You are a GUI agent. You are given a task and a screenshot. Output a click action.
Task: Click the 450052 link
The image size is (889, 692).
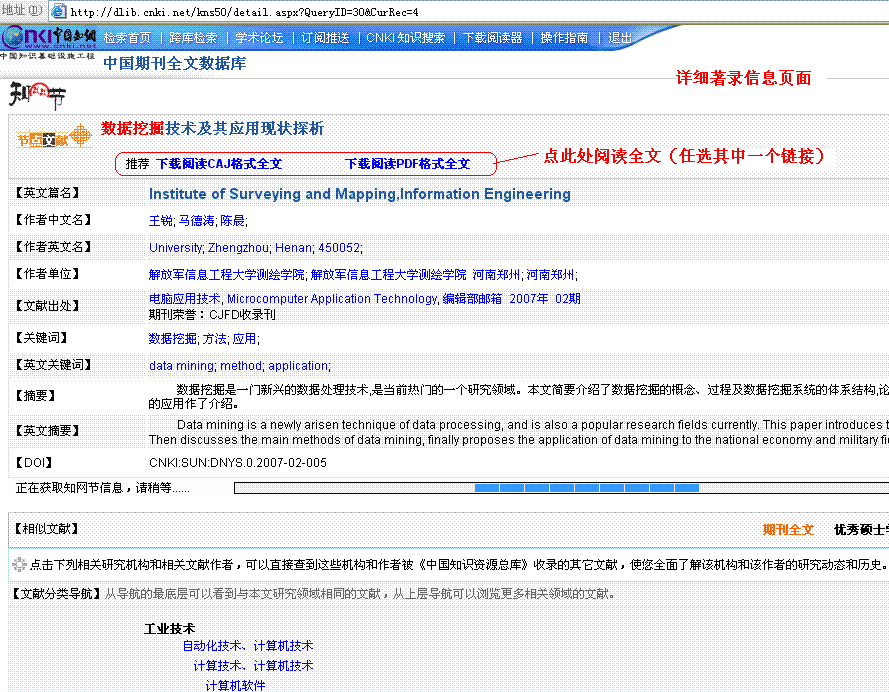pyautogui.click(x=339, y=248)
